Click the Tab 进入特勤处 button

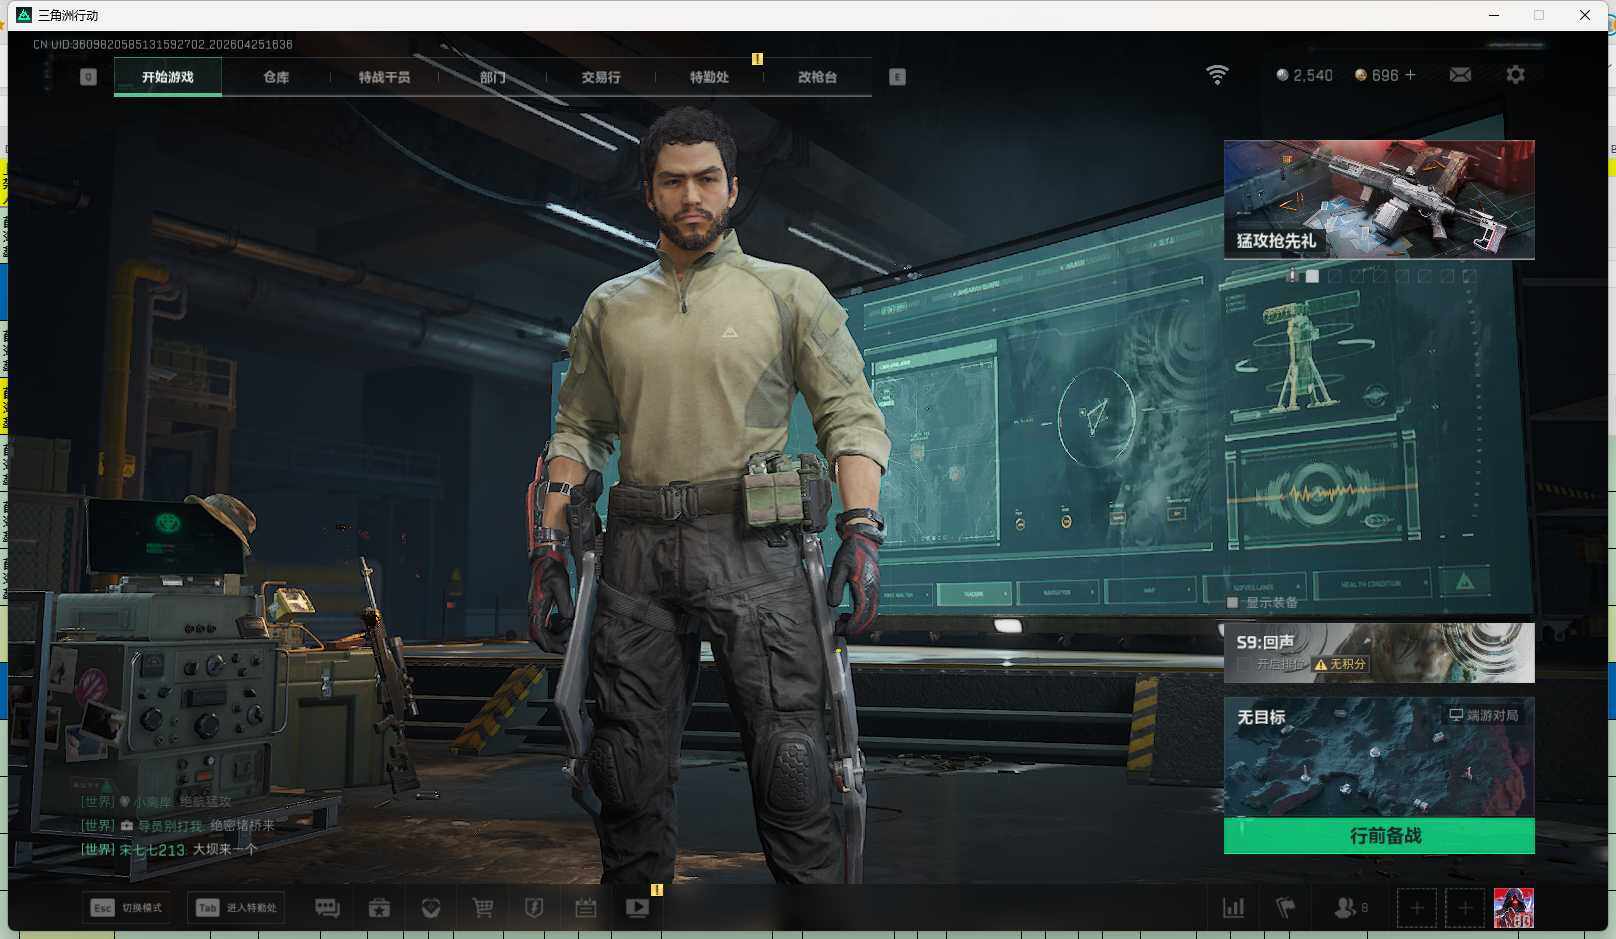point(236,908)
